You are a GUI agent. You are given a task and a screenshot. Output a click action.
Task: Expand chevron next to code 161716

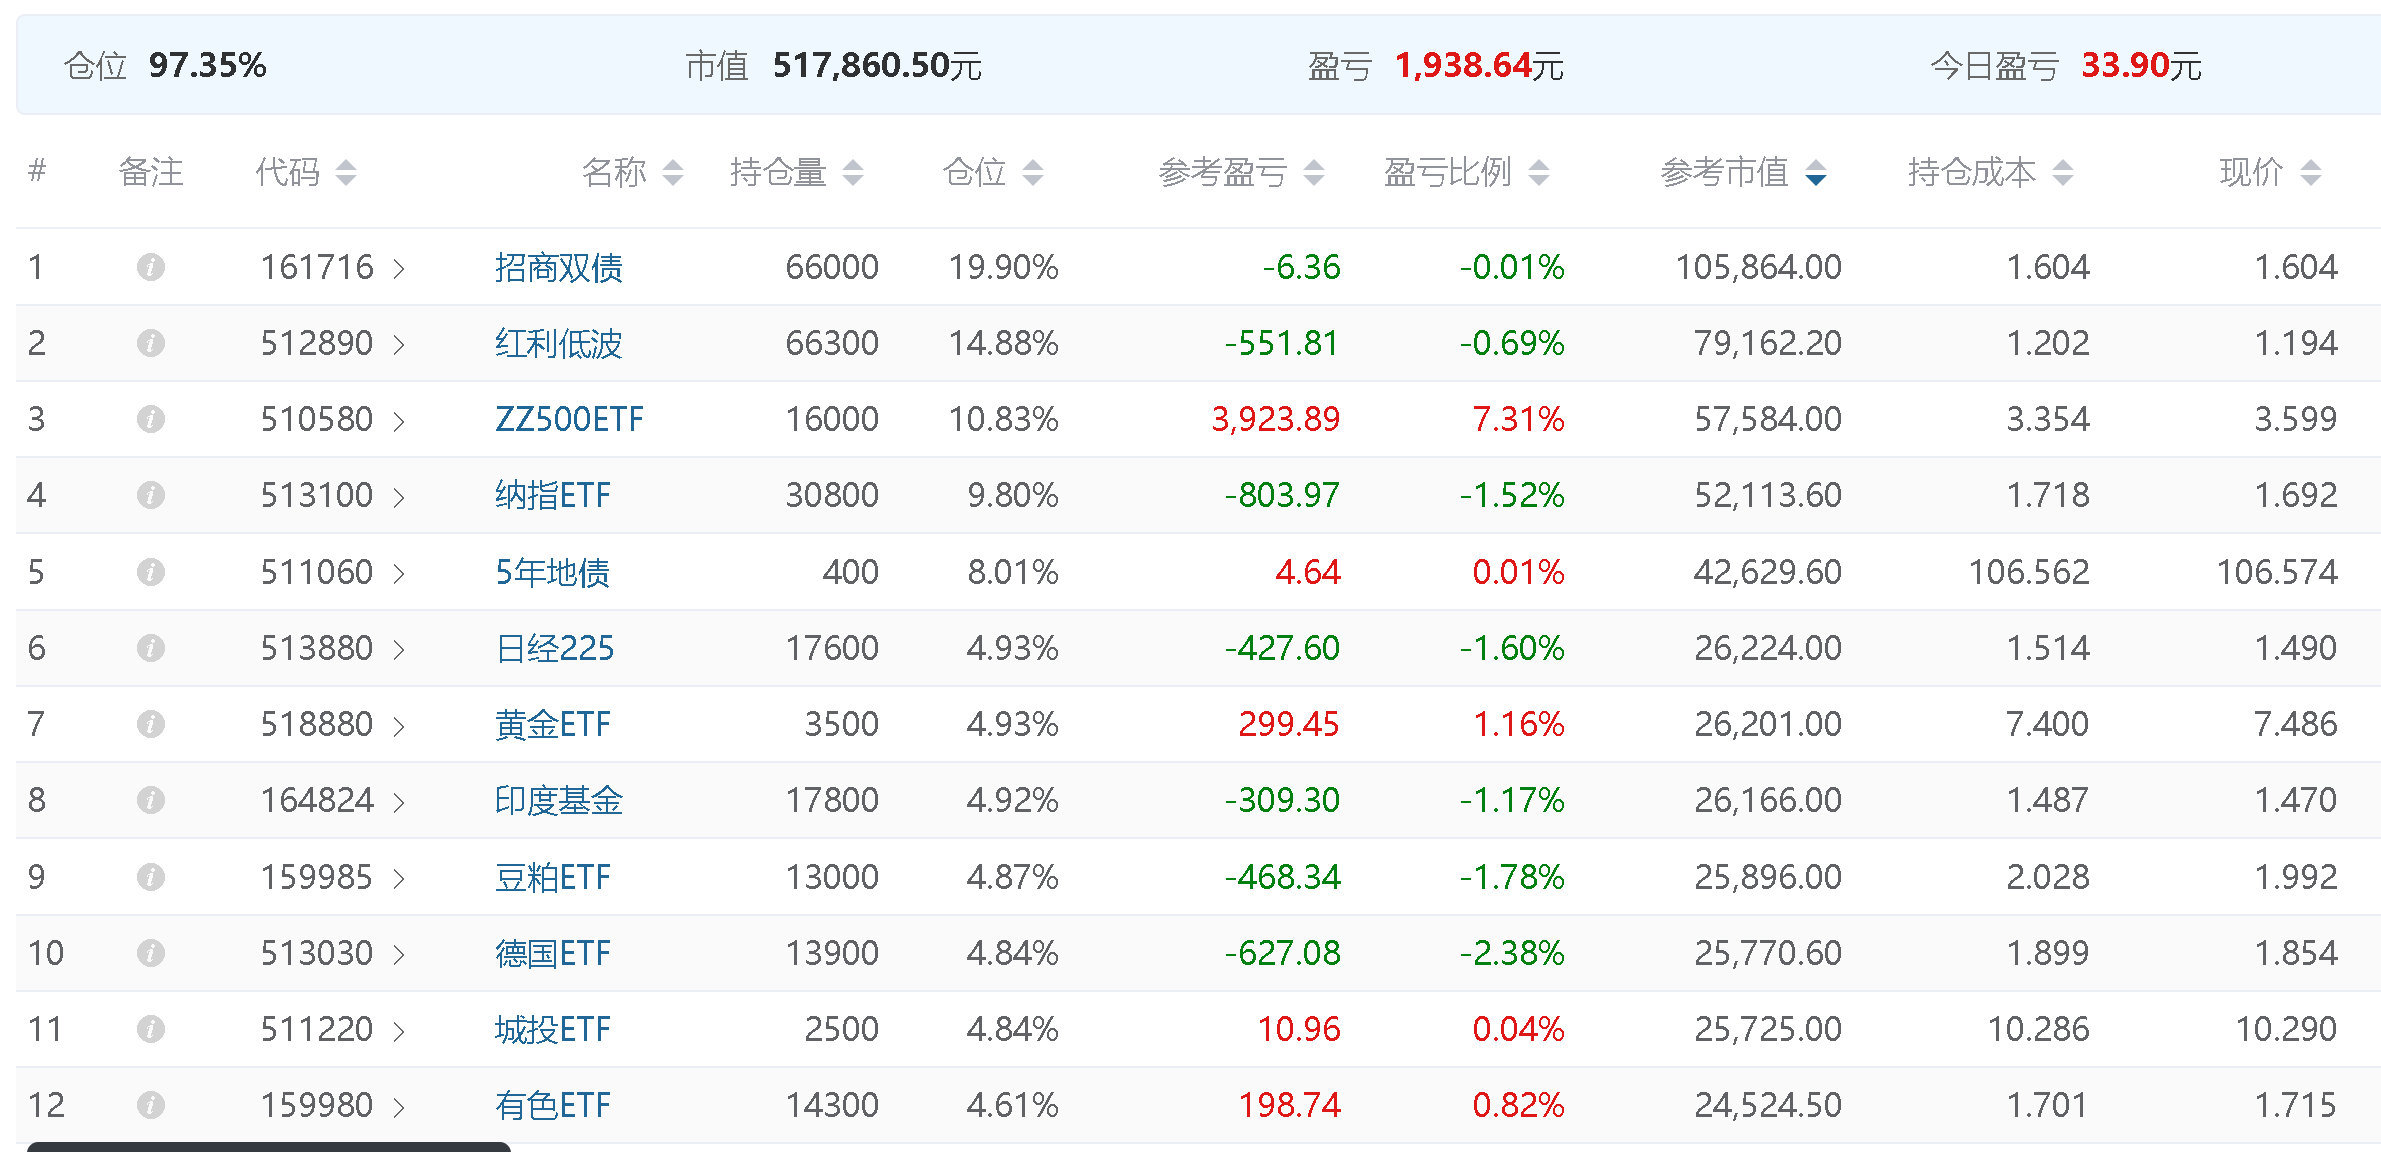click(x=399, y=268)
